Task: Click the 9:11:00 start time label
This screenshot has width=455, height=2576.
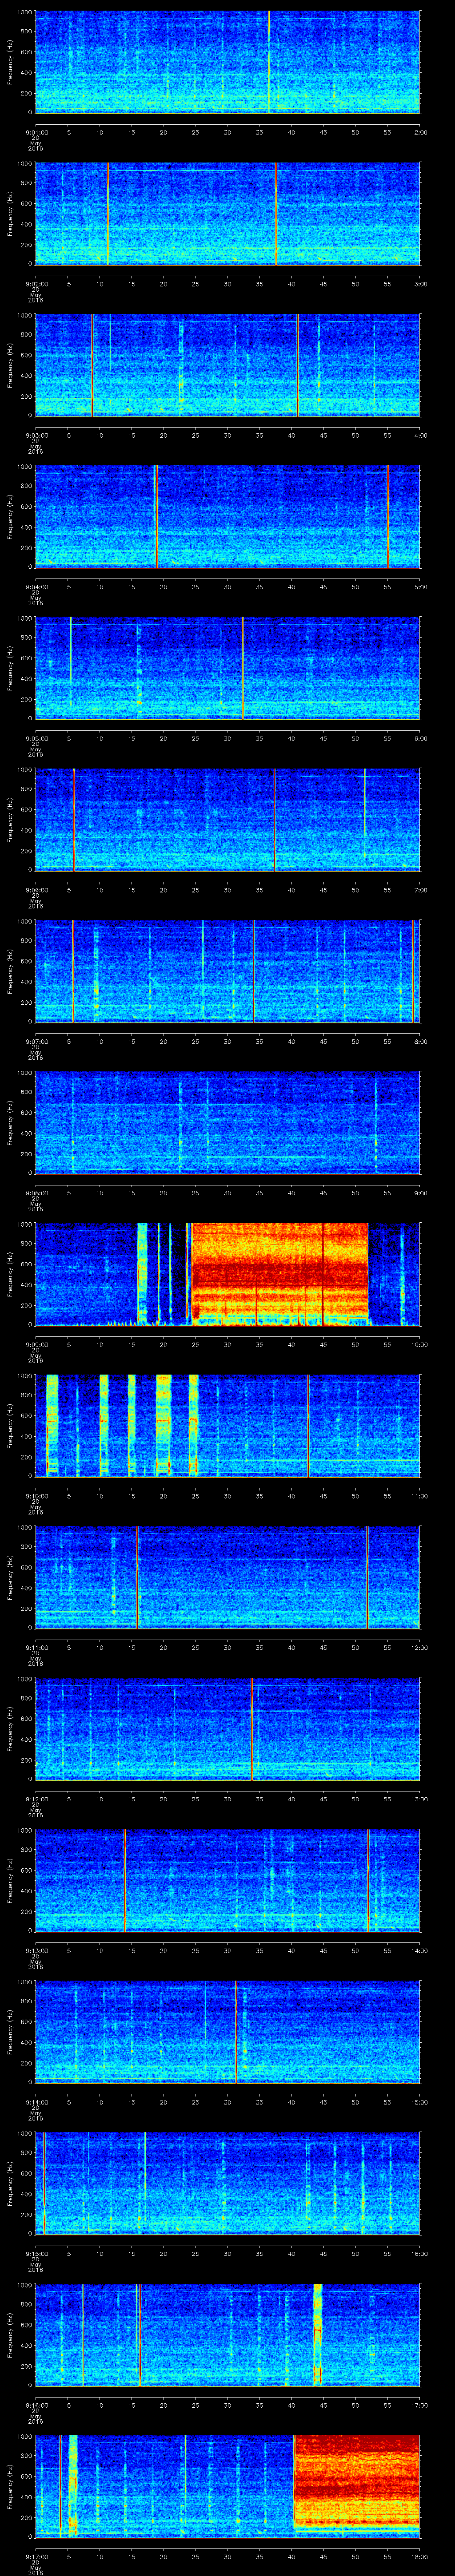Action: [x=37, y=1647]
